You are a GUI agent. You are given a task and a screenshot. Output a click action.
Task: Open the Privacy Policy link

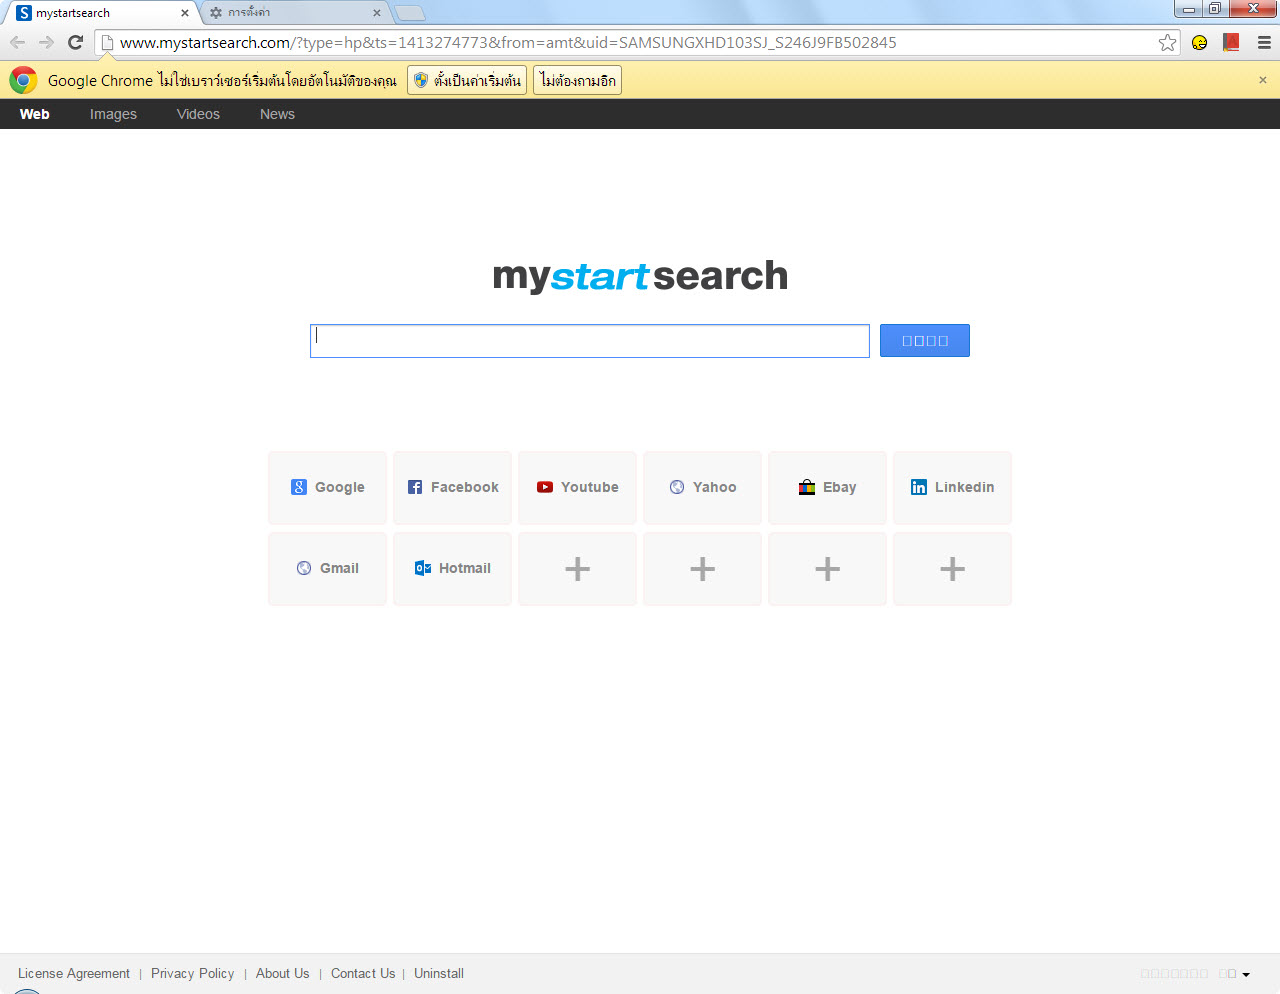193,973
